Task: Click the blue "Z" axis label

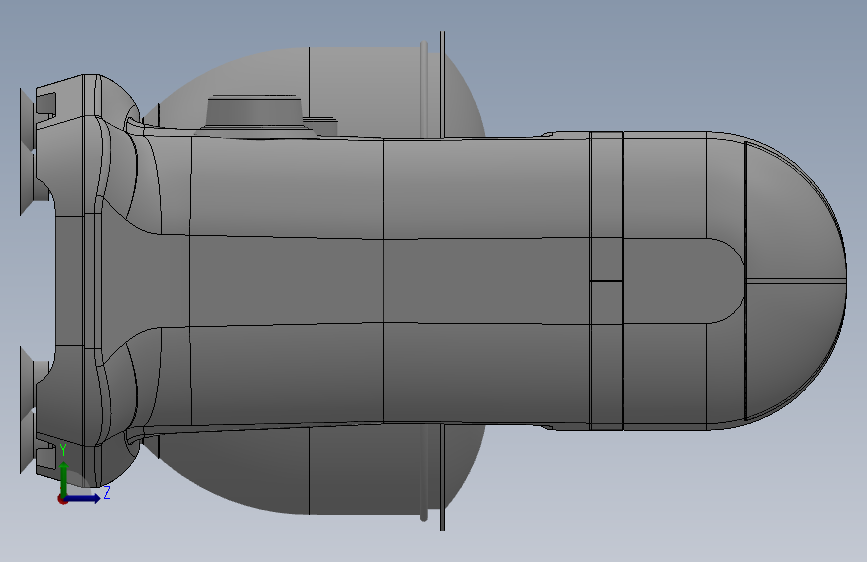Action: (x=107, y=492)
